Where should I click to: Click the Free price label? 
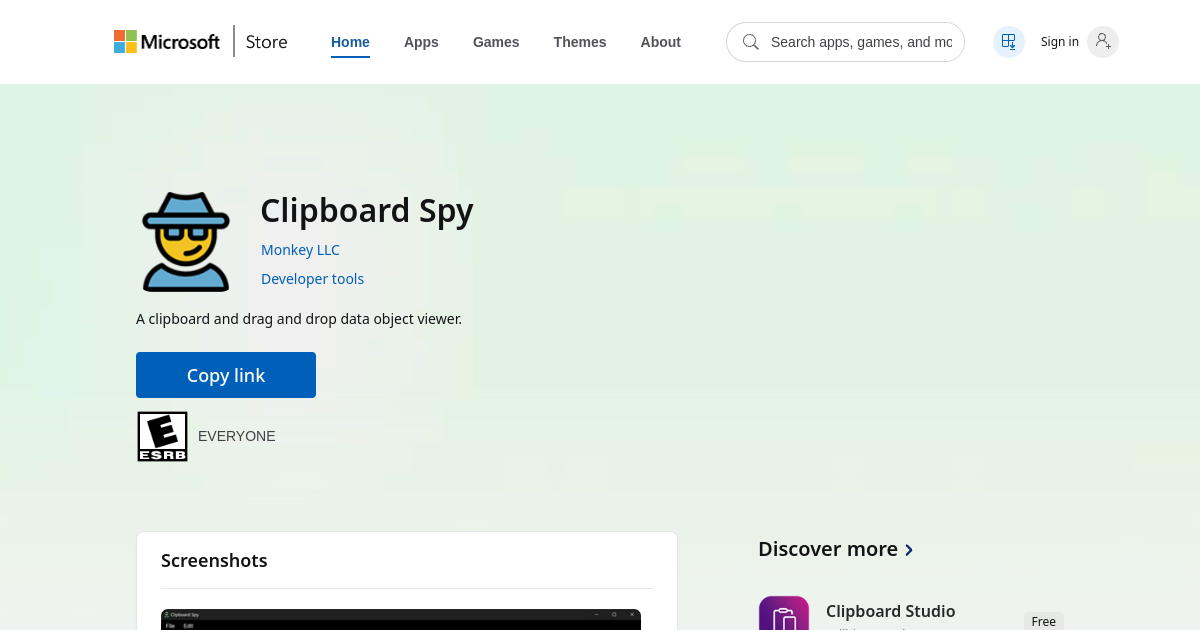coord(1044,621)
